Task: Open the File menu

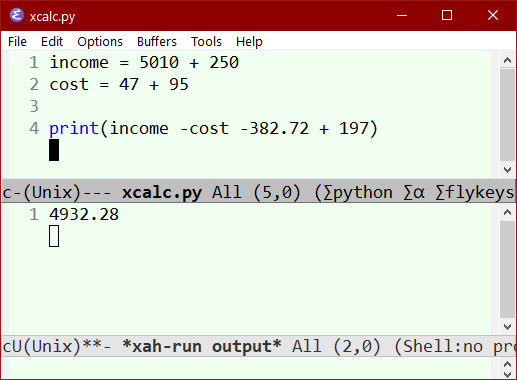Action: [x=17, y=42]
